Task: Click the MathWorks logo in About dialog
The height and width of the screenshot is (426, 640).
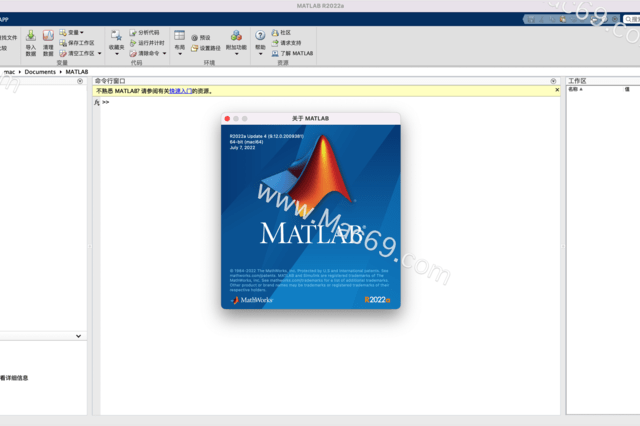Action: (x=252, y=300)
